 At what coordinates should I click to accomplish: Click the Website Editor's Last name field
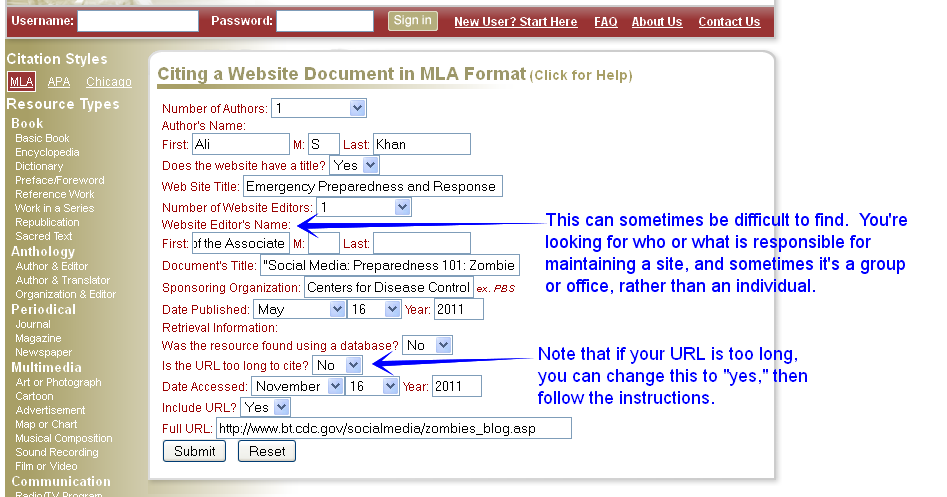pos(422,243)
